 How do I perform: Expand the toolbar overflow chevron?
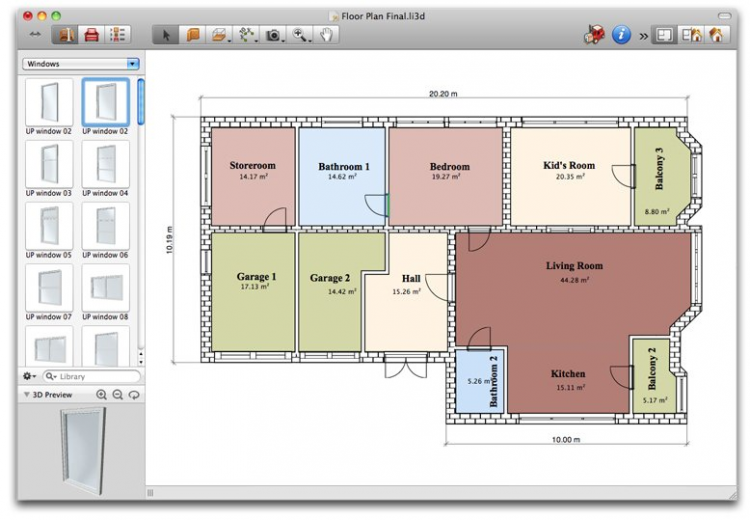click(x=643, y=36)
